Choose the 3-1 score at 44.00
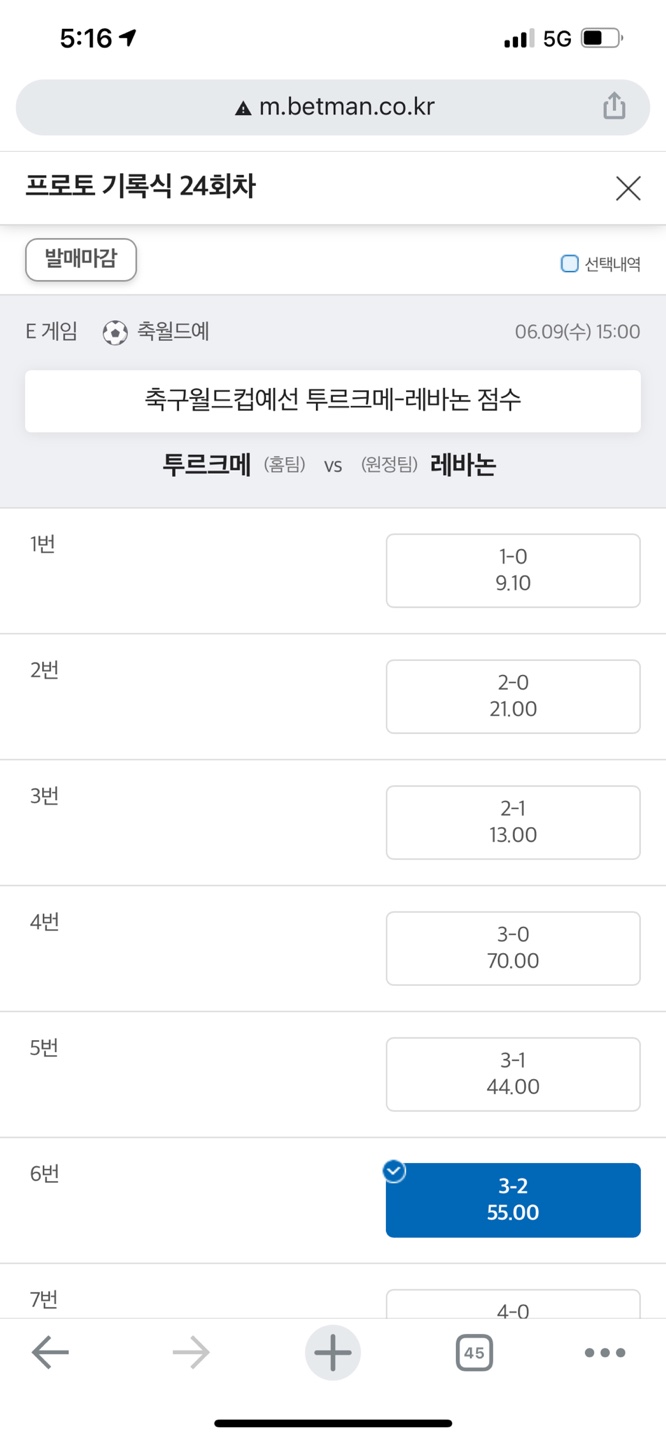The image size is (666, 1440). (513, 1074)
